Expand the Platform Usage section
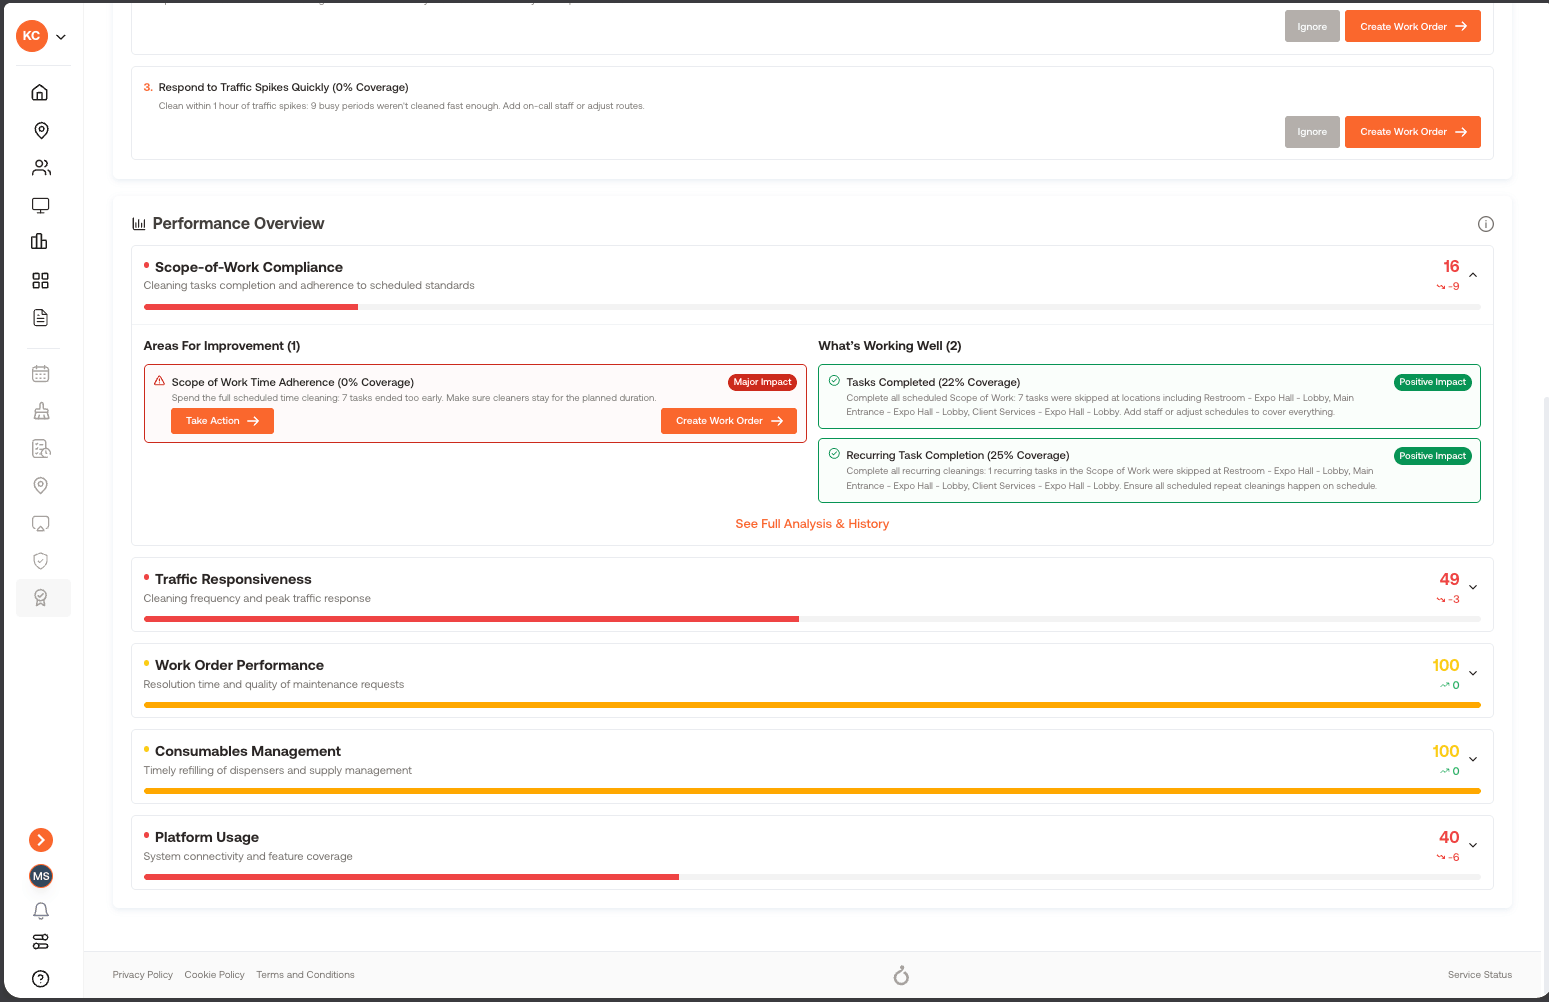The image size is (1549, 1002). click(1473, 845)
